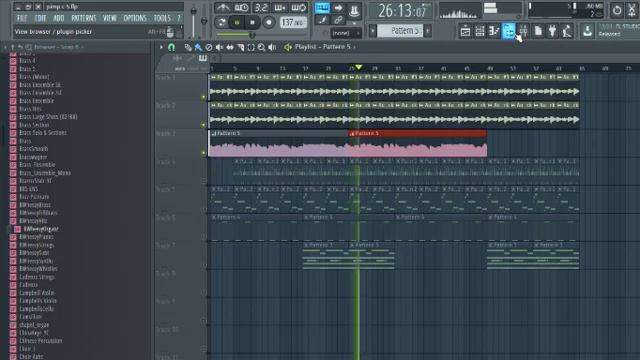Click the tempo field showing 137
This screenshot has width=640, height=360.
[x=293, y=22]
